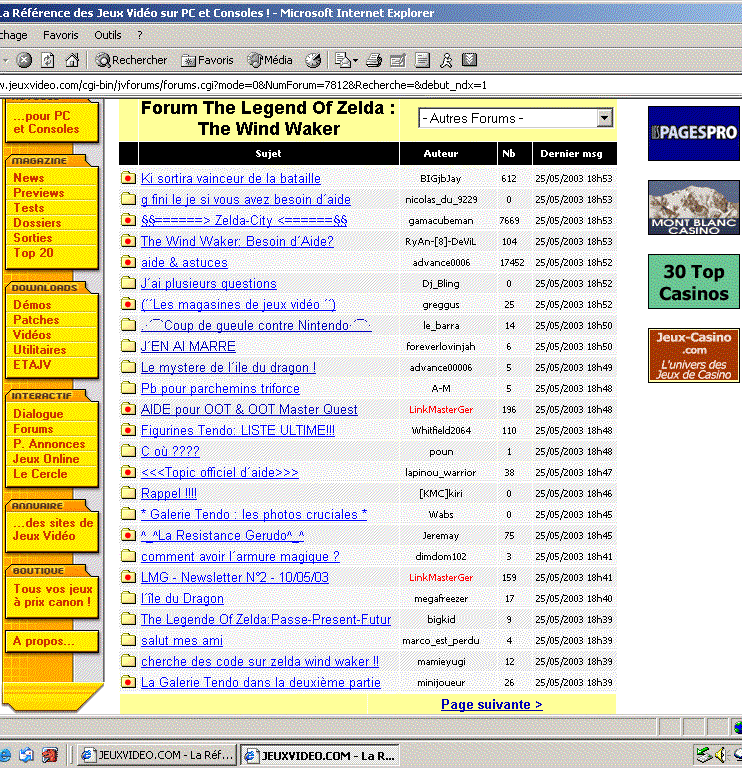This screenshot has width=742, height=768.
Task: Open the Autres Forums dropdown arrow
Action: (605, 118)
